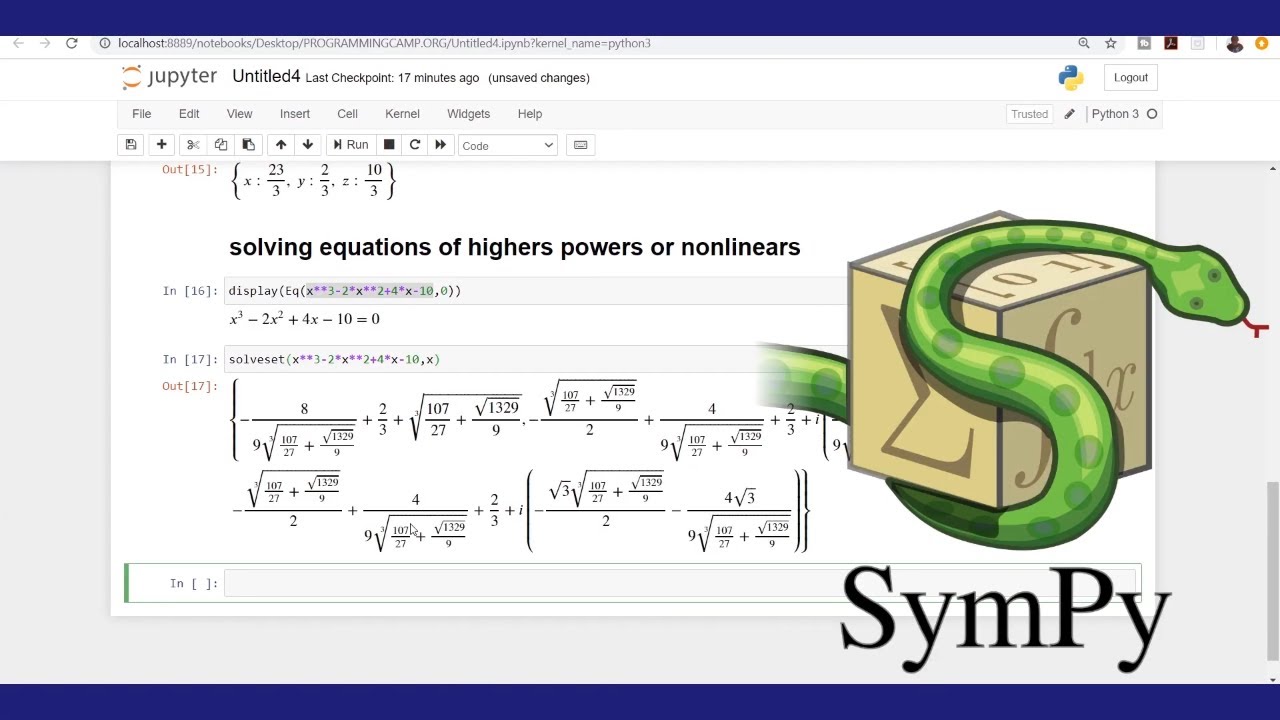Click the Logout button
Screen dimensions: 1280x720
1131,78
